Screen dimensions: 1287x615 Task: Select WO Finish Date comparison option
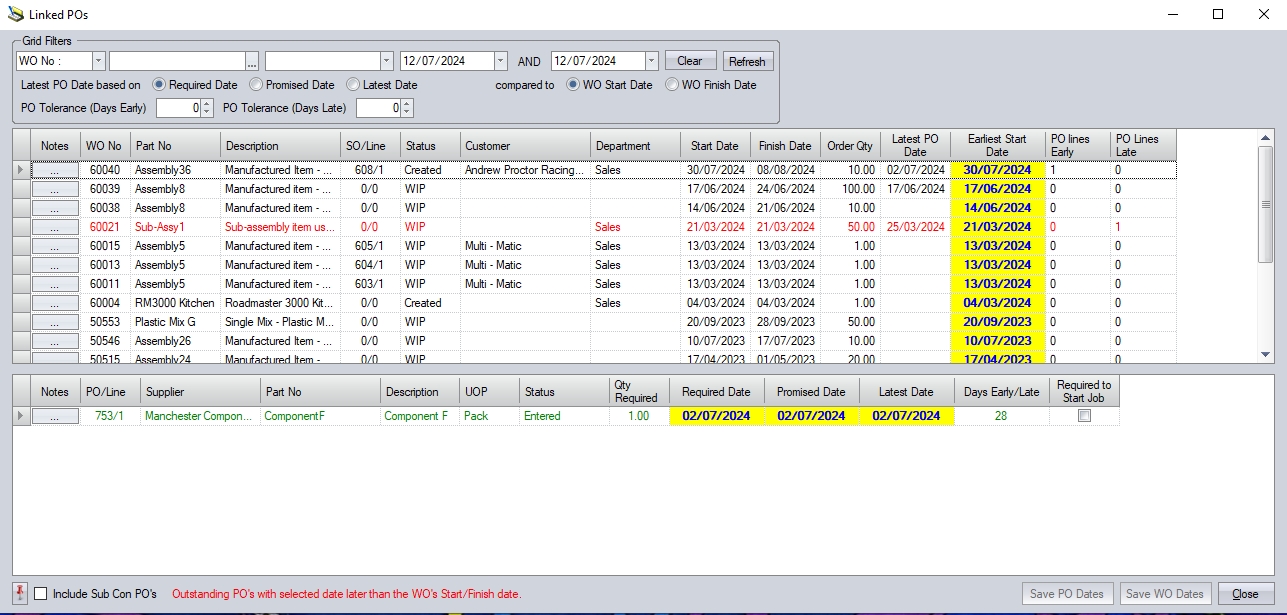point(672,85)
